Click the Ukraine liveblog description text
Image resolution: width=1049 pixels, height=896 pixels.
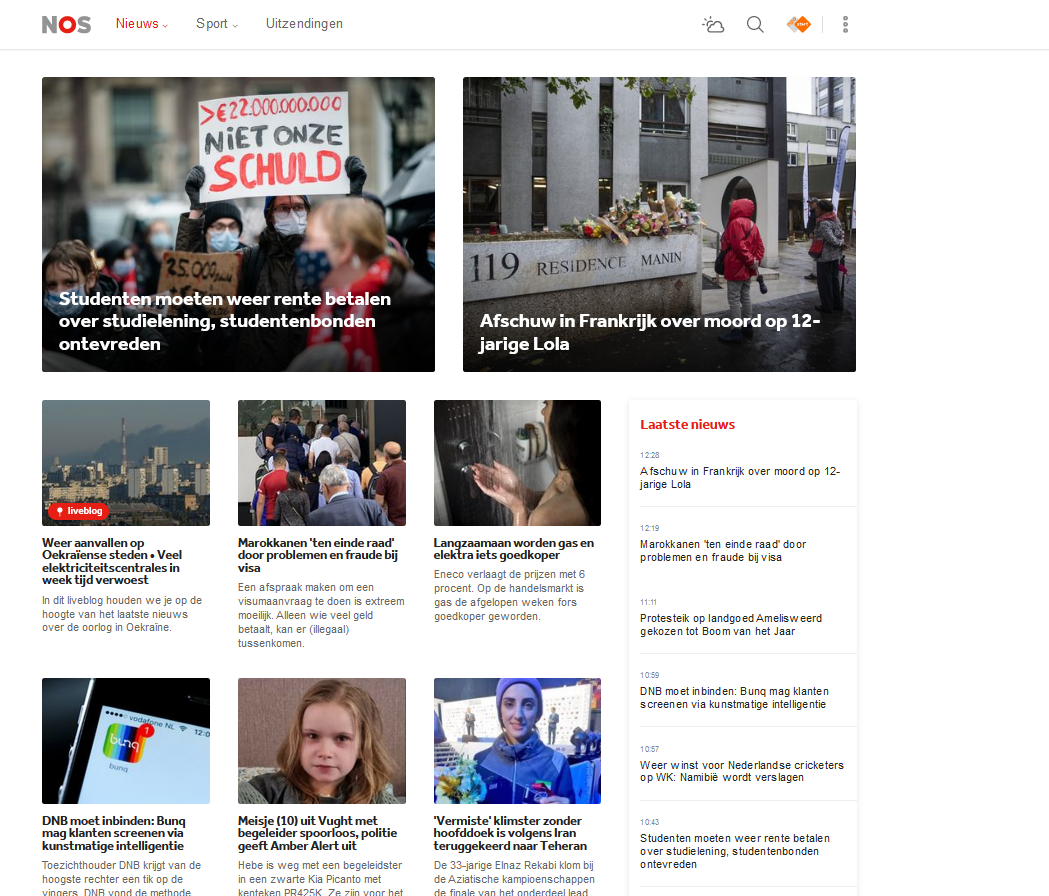(122, 614)
